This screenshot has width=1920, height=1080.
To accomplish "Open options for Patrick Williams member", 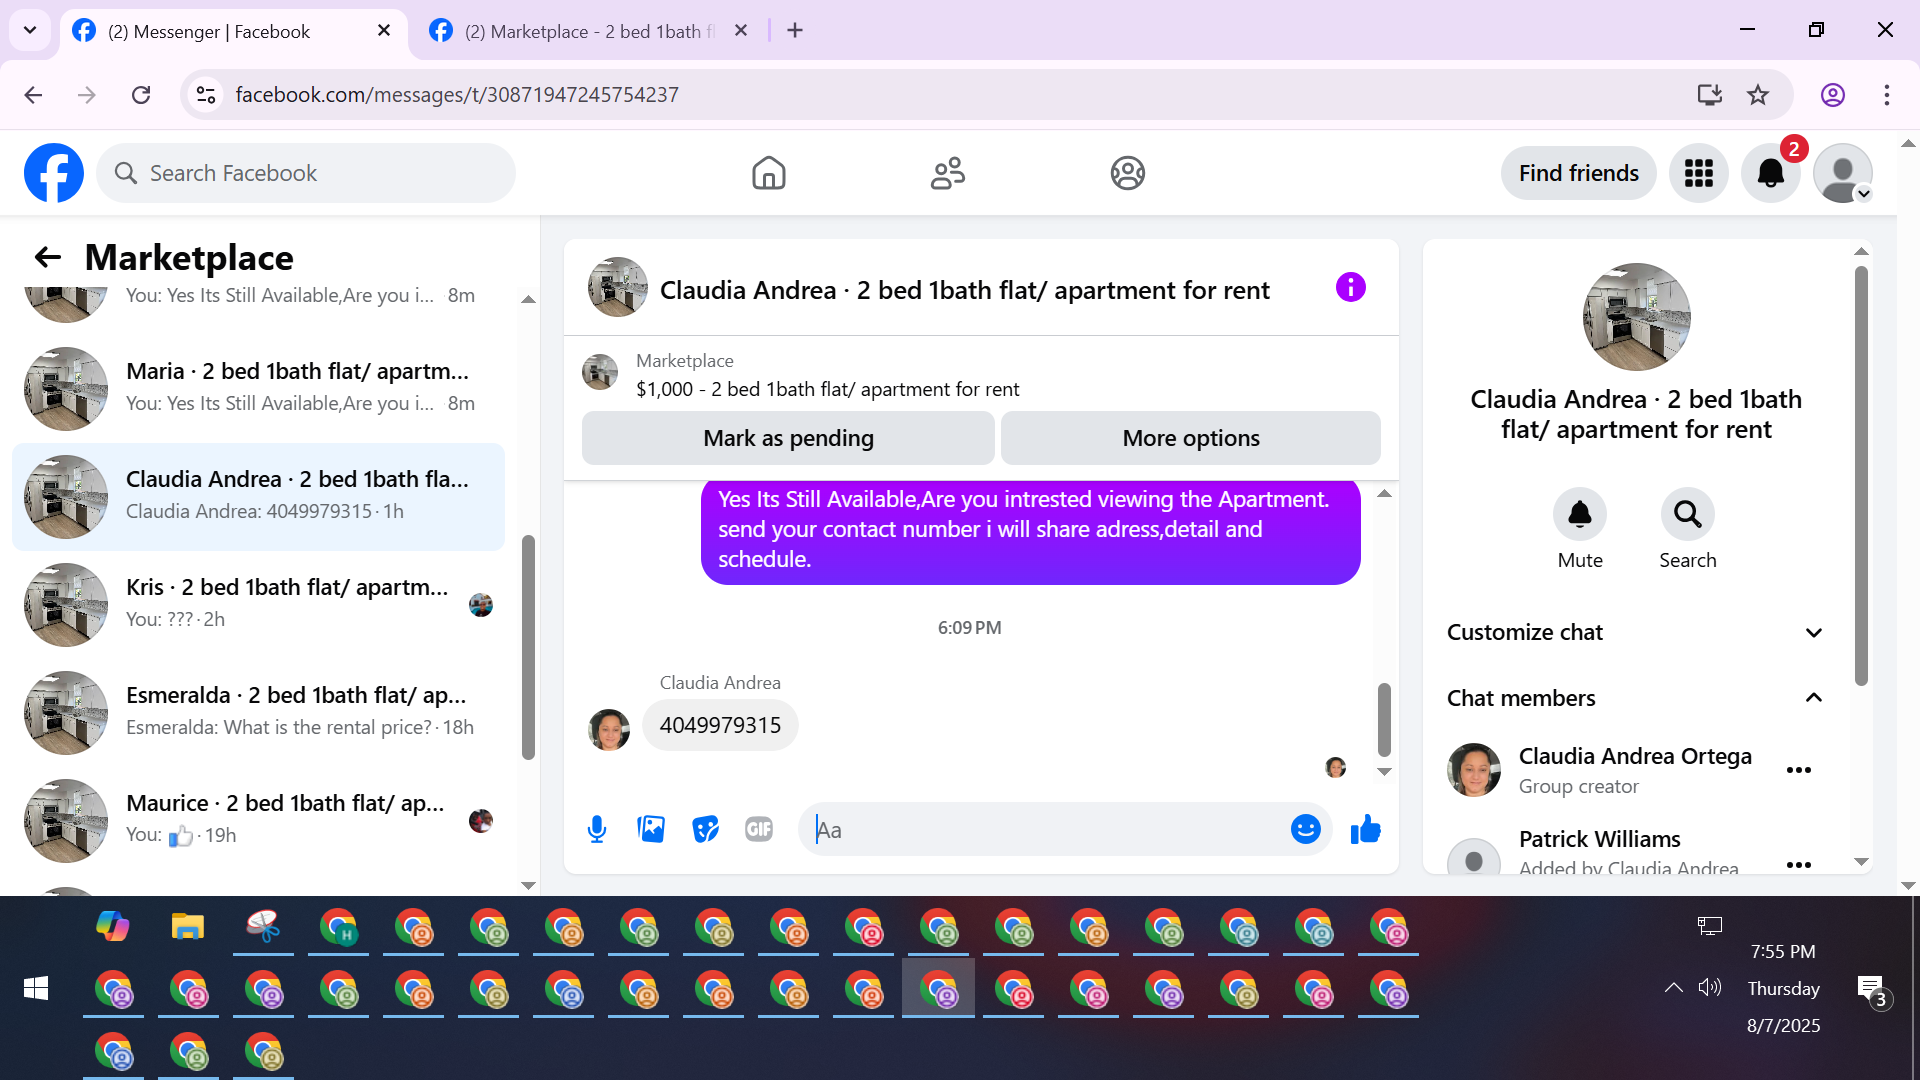I will [1799, 864].
